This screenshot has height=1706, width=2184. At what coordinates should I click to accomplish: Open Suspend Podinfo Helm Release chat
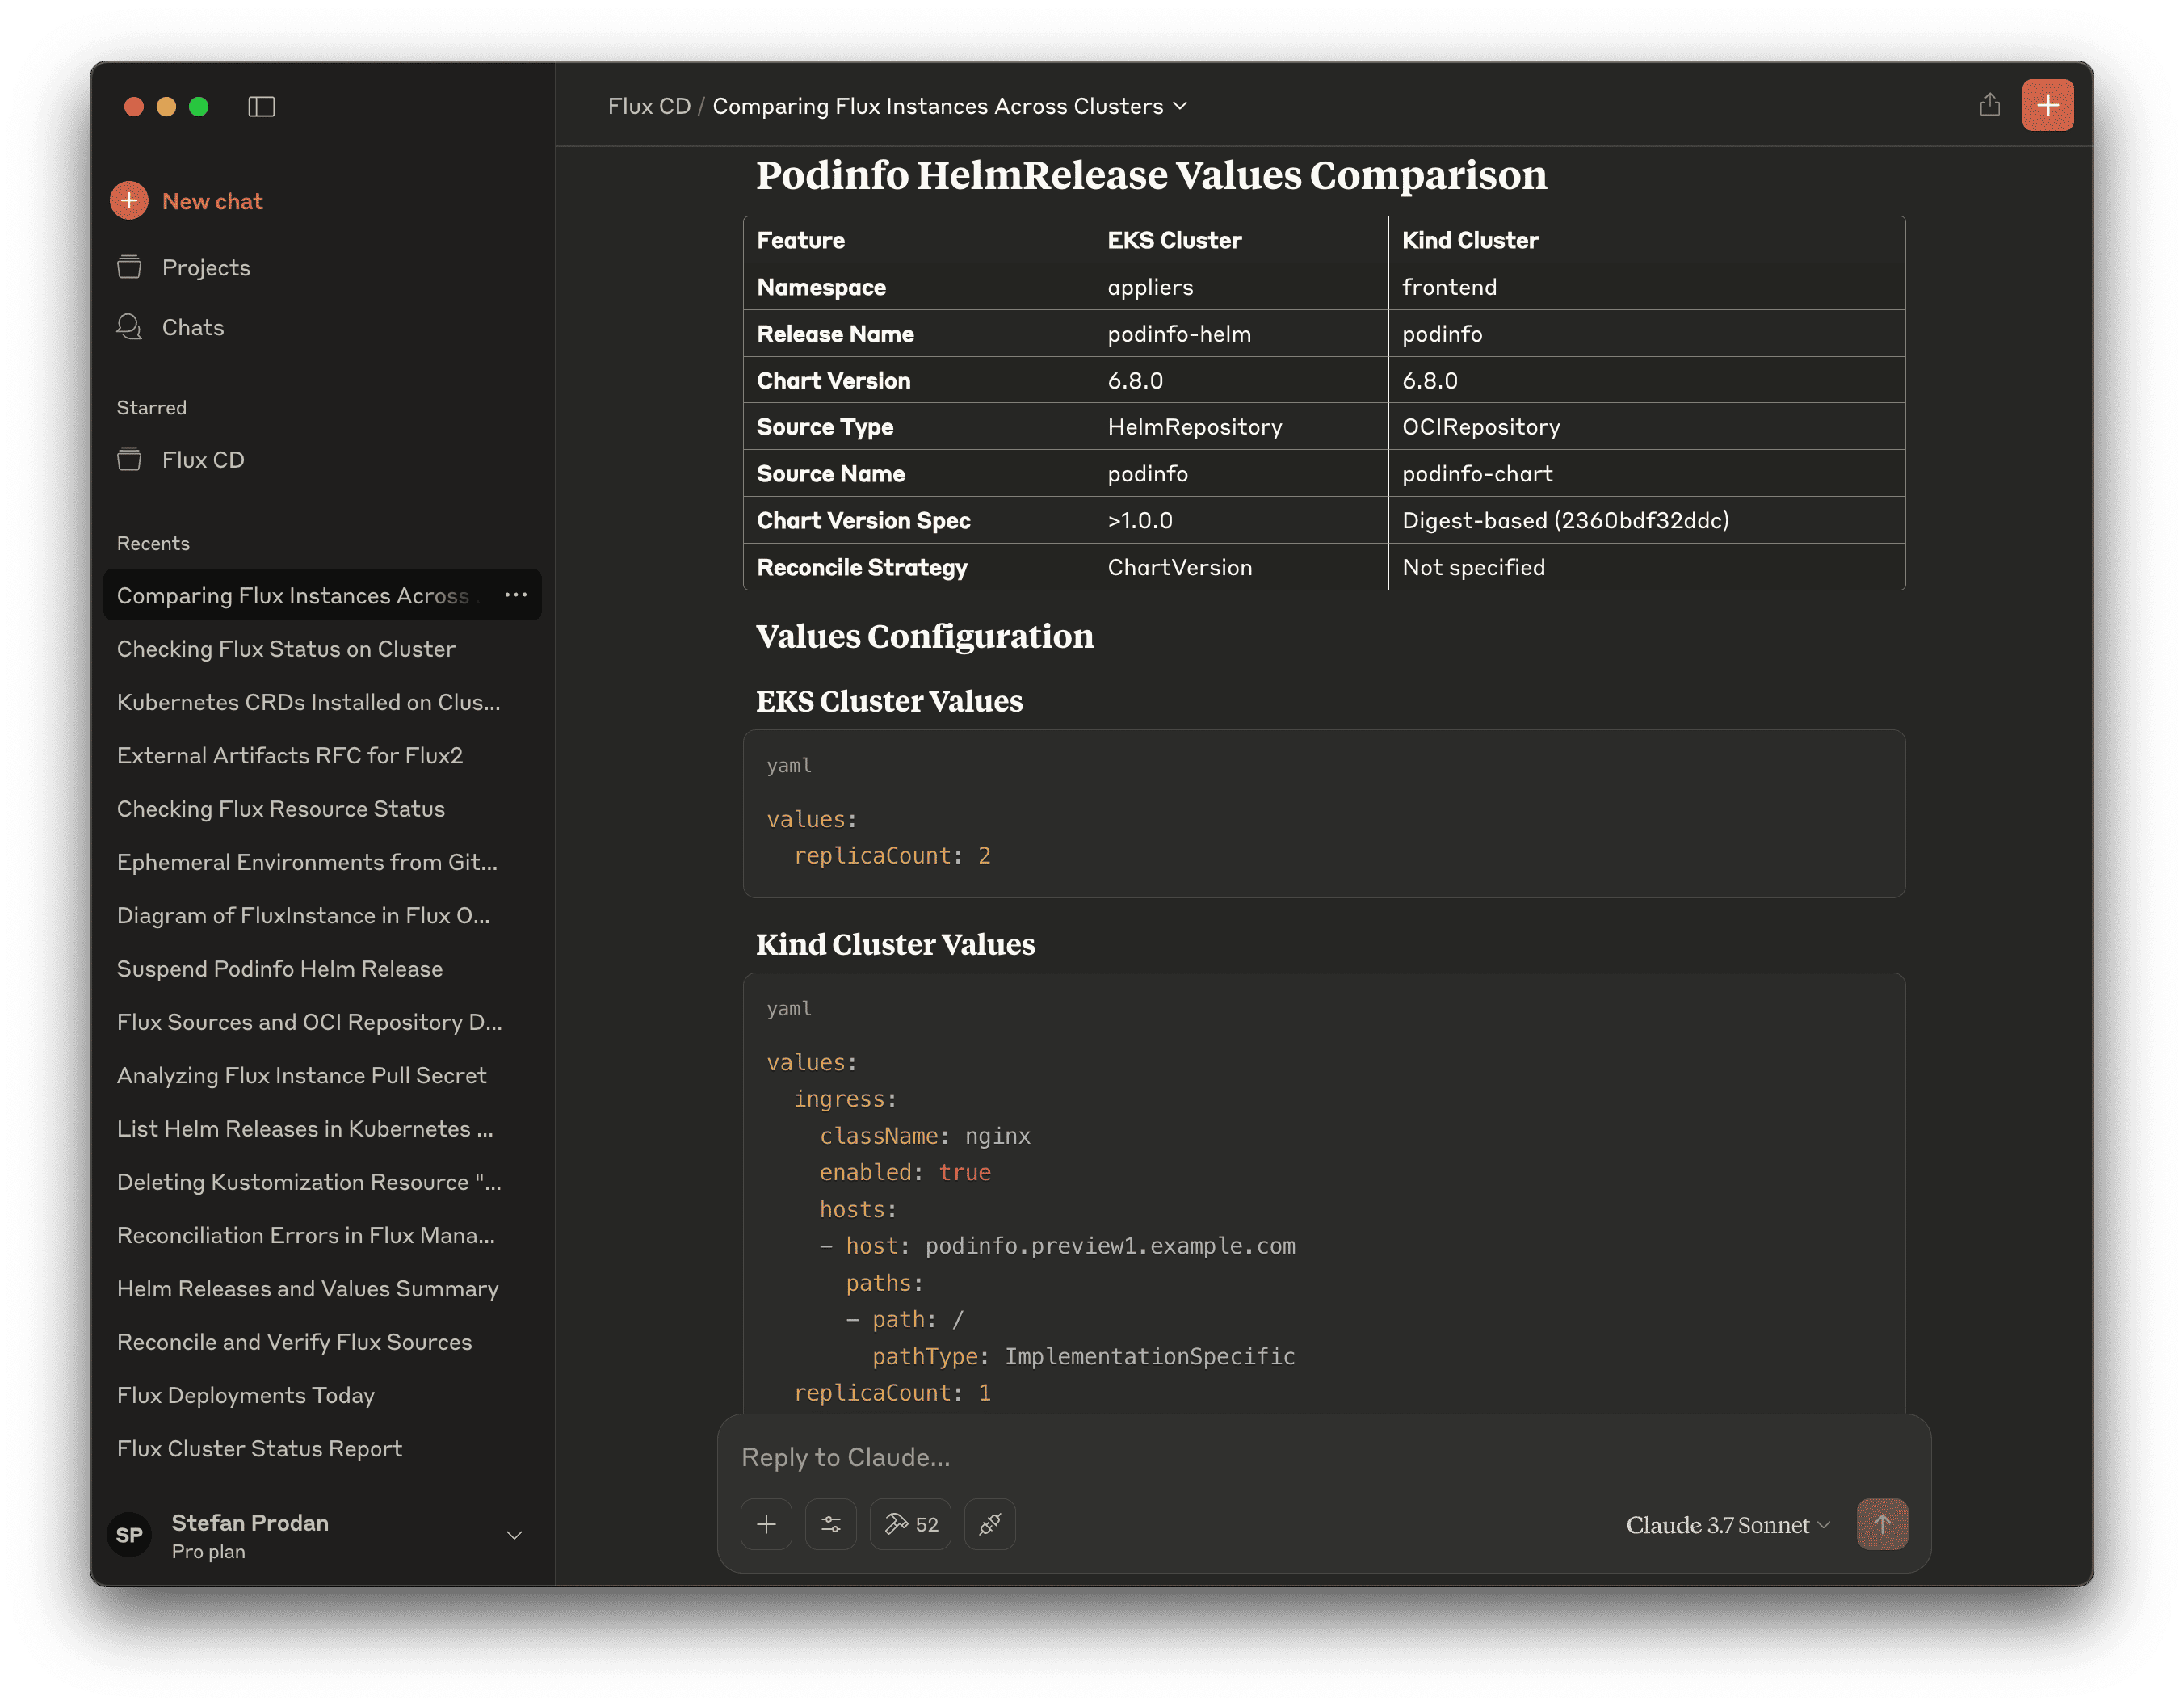coord(280,969)
